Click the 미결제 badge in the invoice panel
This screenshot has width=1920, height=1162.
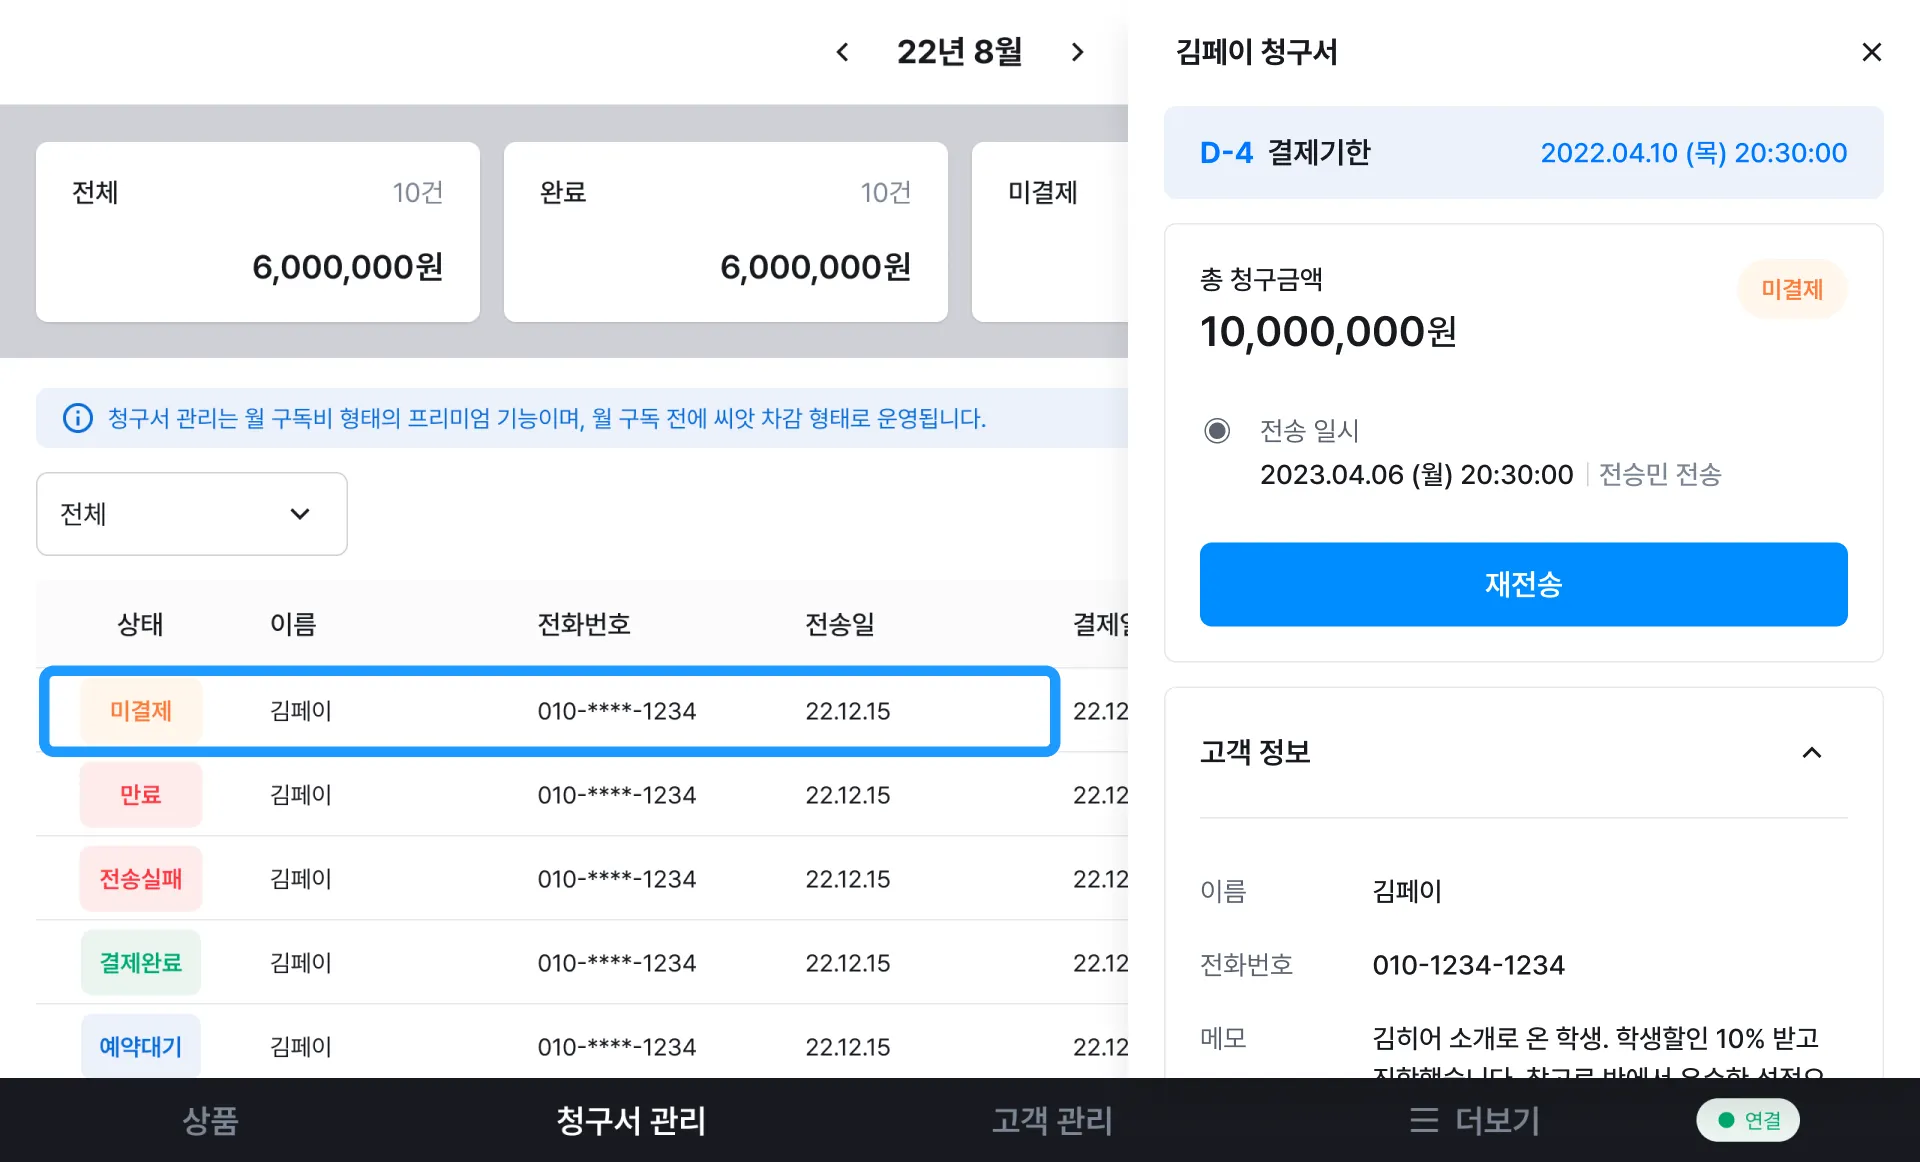coord(1791,289)
